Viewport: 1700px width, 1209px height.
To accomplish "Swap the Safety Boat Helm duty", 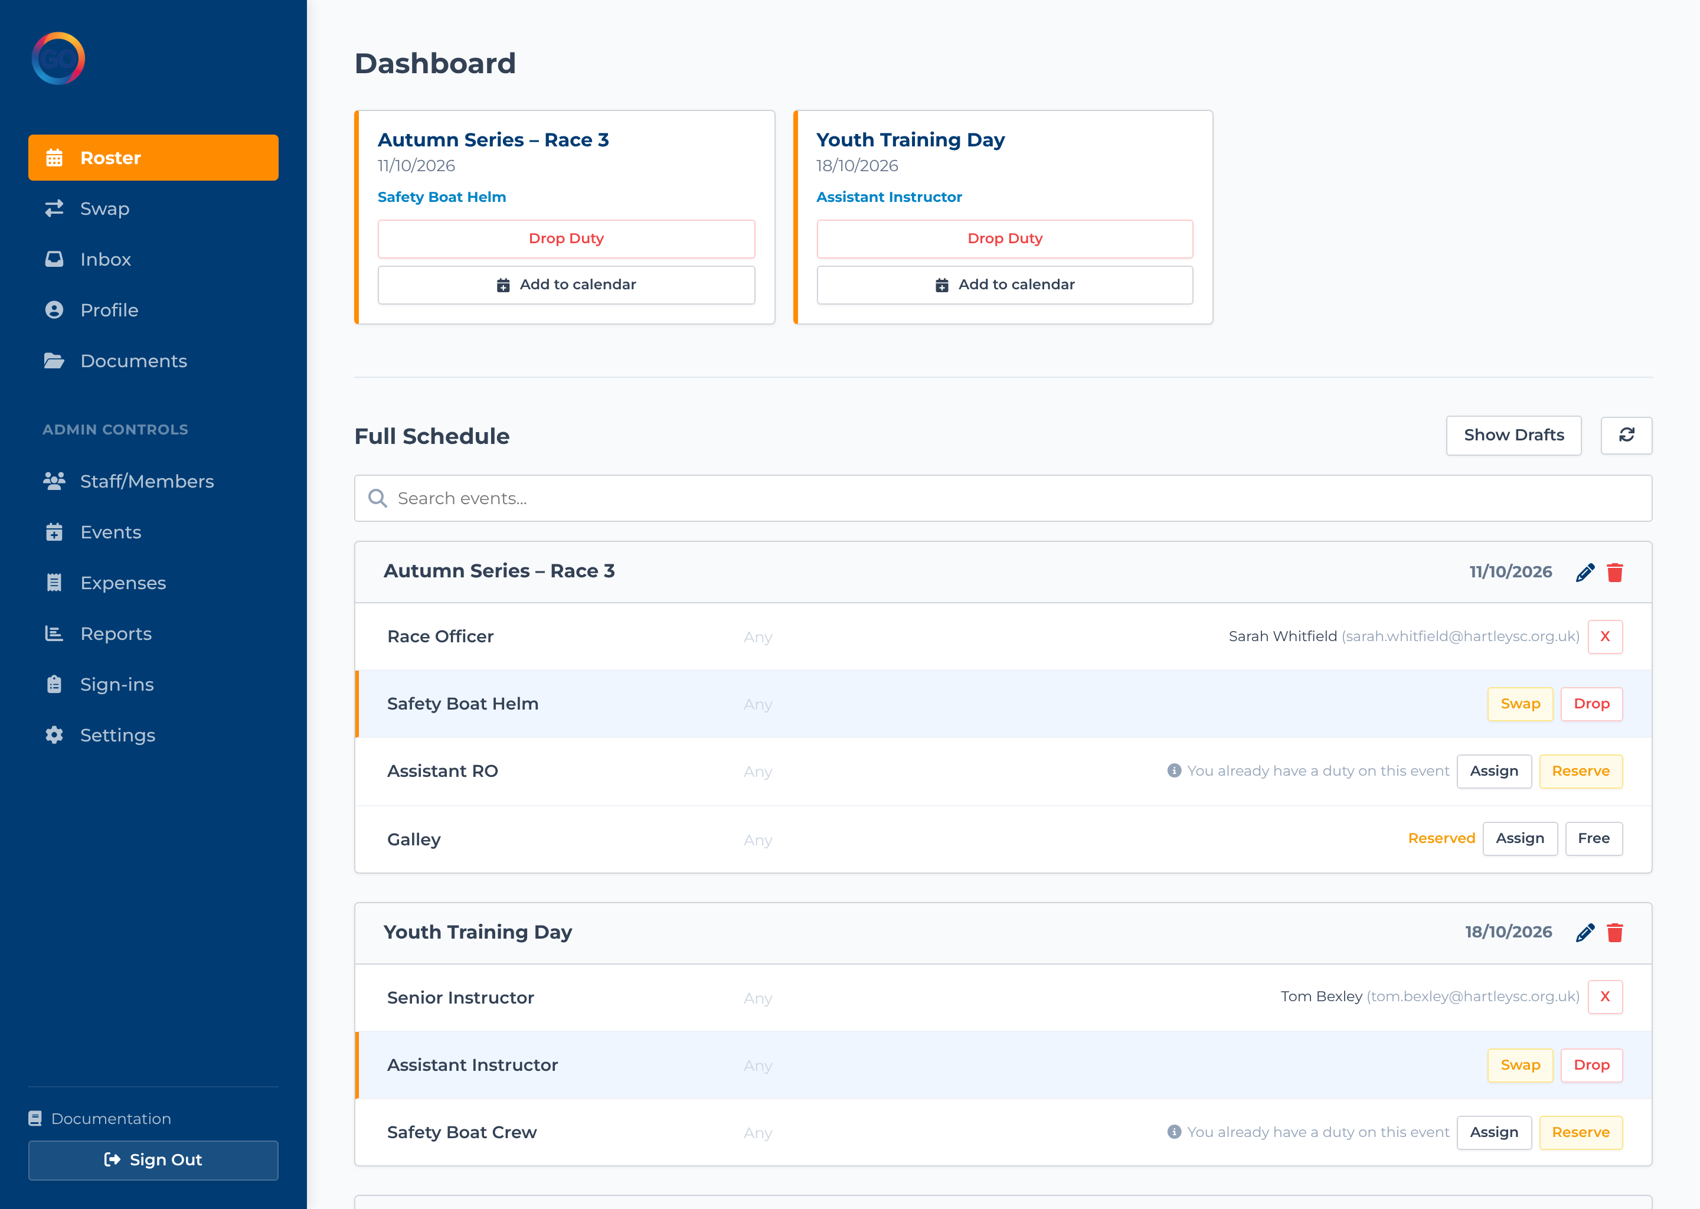I will (x=1520, y=704).
